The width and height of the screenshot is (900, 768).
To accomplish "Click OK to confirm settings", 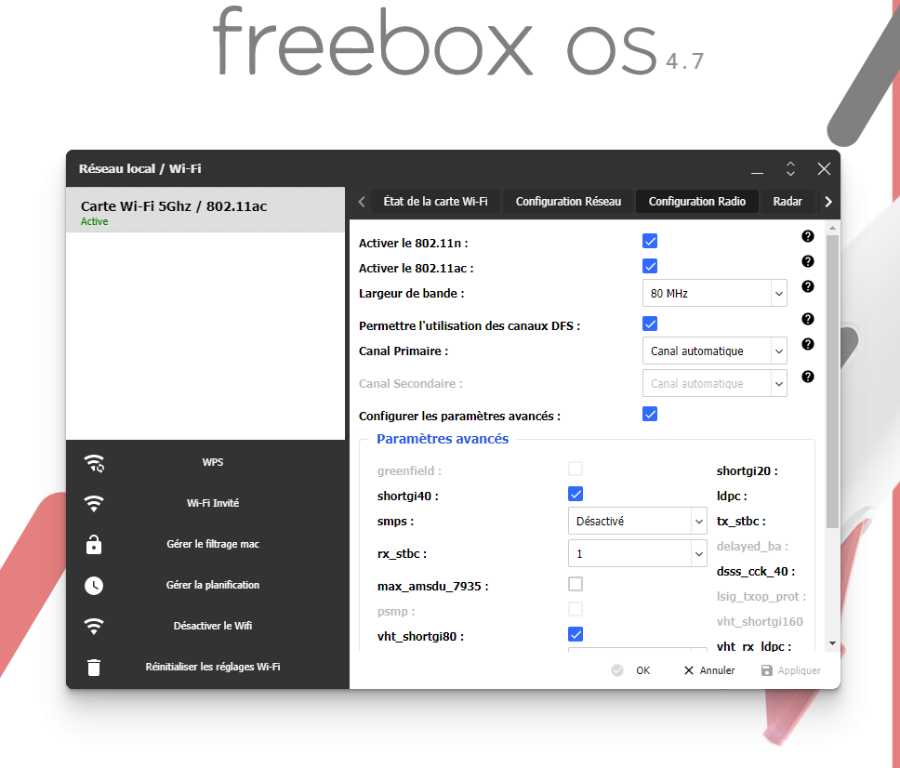I will (631, 670).
